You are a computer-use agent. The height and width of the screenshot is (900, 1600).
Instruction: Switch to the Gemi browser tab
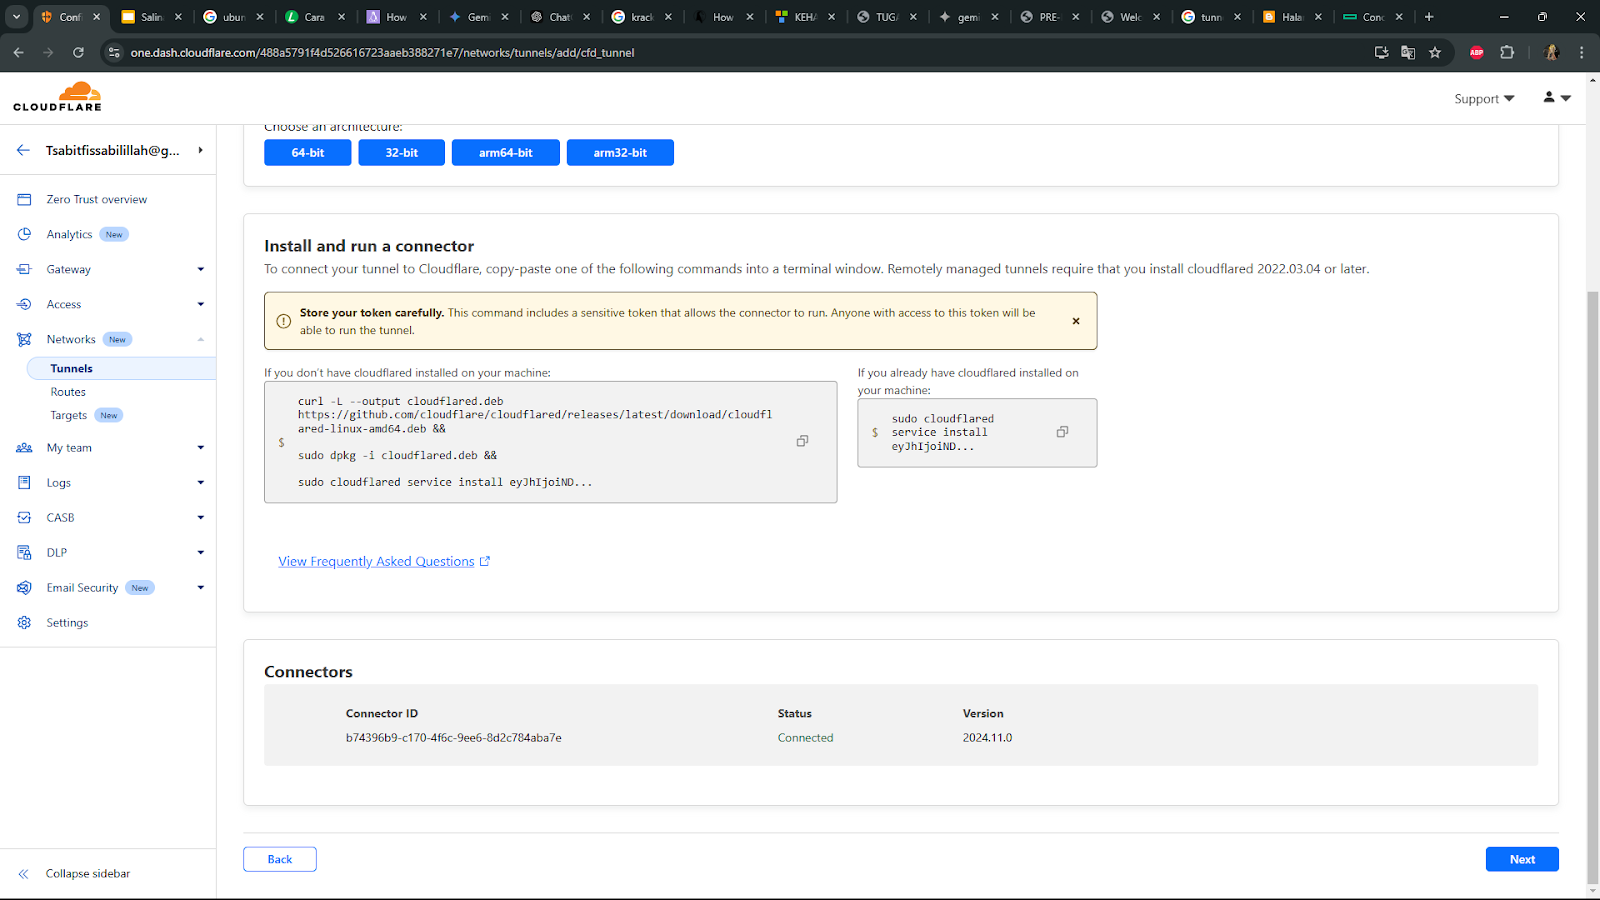(x=478, y=17)
